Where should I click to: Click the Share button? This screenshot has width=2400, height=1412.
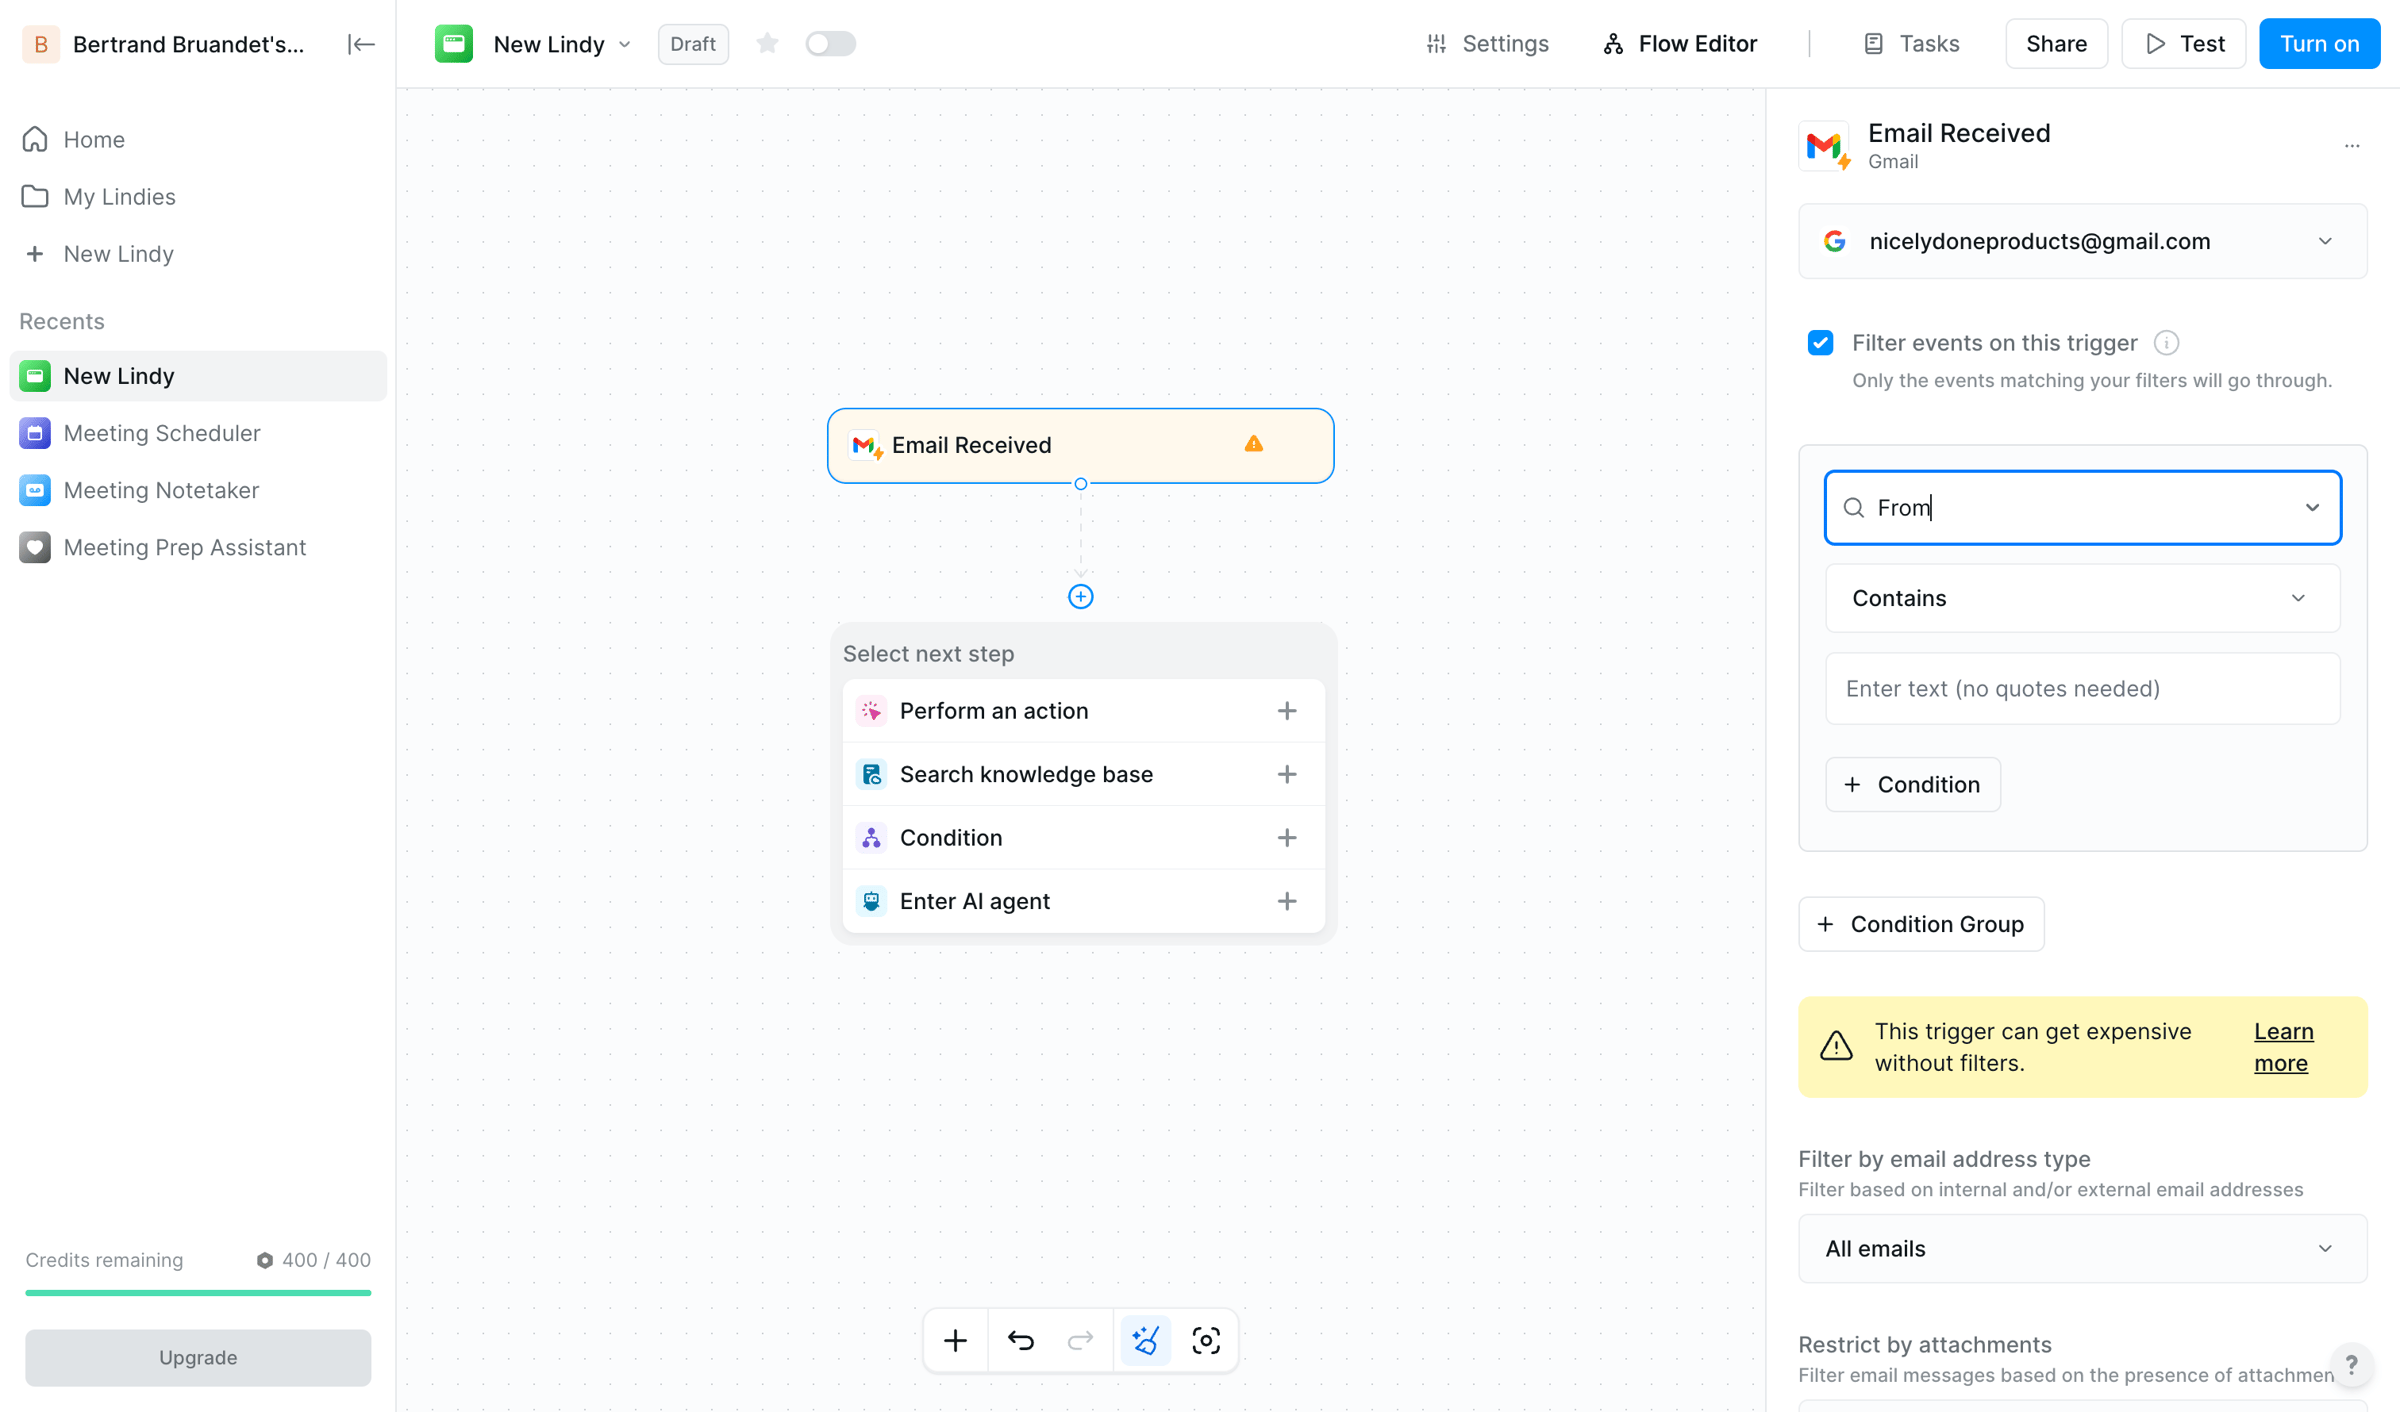point(2056,44)
